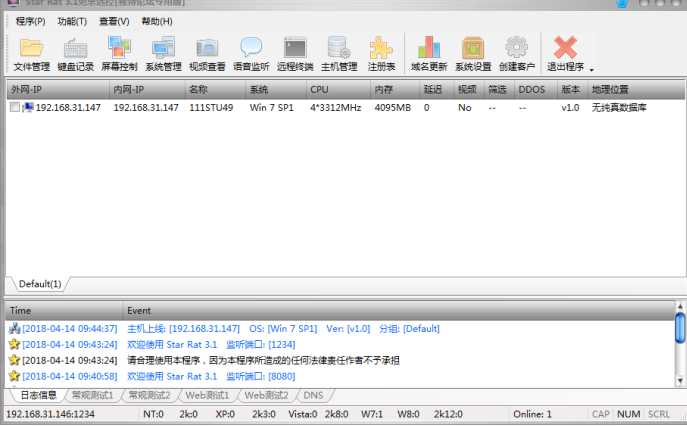Open 系统设置 system settings
Viewport: 687px width, 426px height.
pyautogui.click(x=473, y=54)
